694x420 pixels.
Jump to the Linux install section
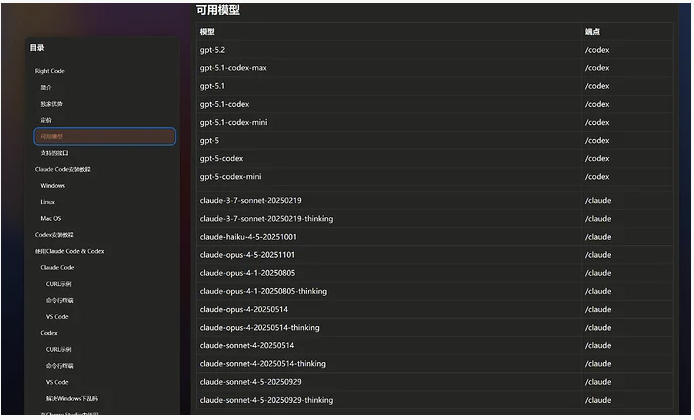click(x=47, y=202)
